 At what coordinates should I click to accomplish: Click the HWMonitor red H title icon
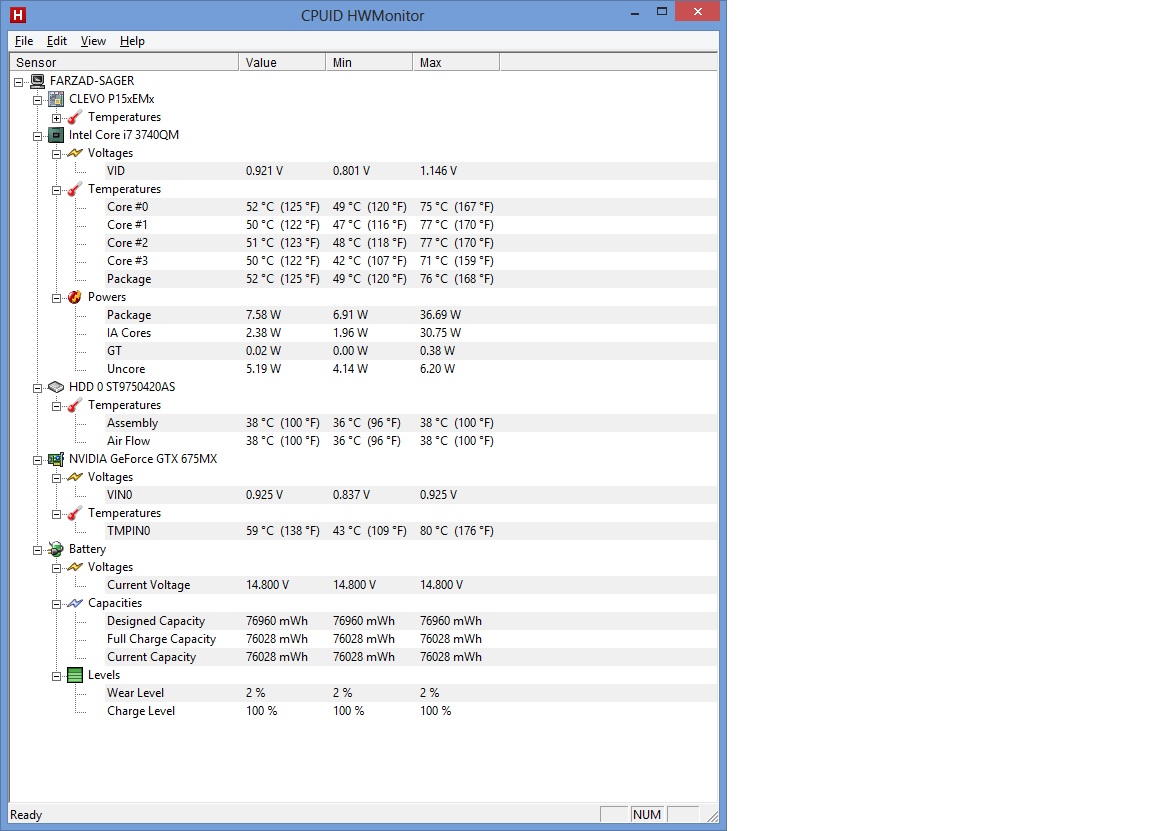[x=18, y=15]
